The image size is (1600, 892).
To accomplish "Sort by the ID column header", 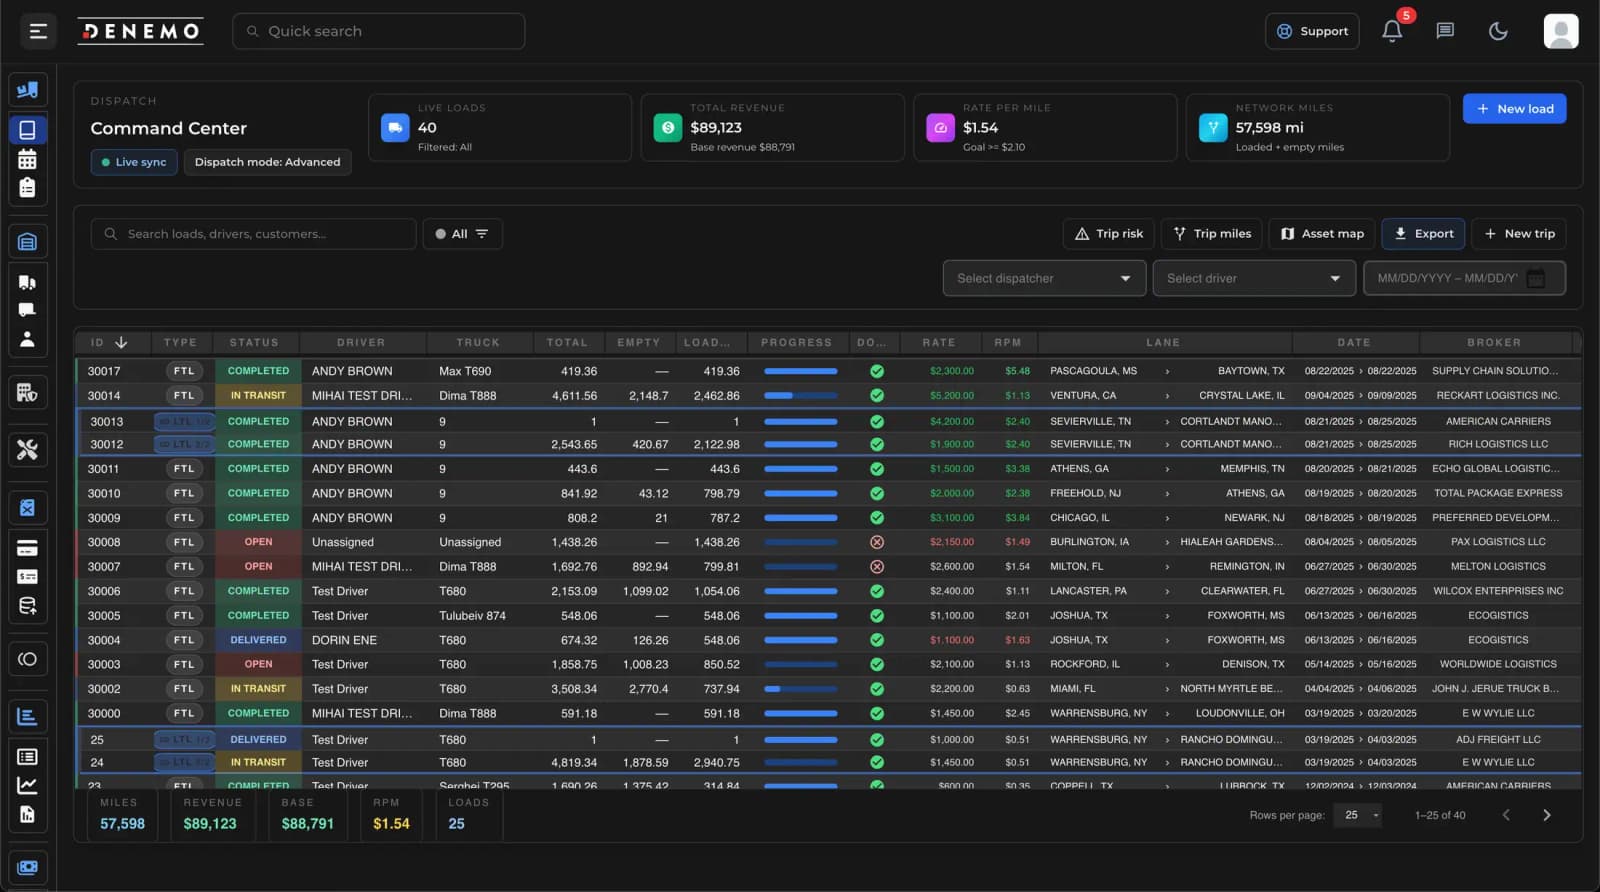I will pyautogui.click(x=109, y=342).
